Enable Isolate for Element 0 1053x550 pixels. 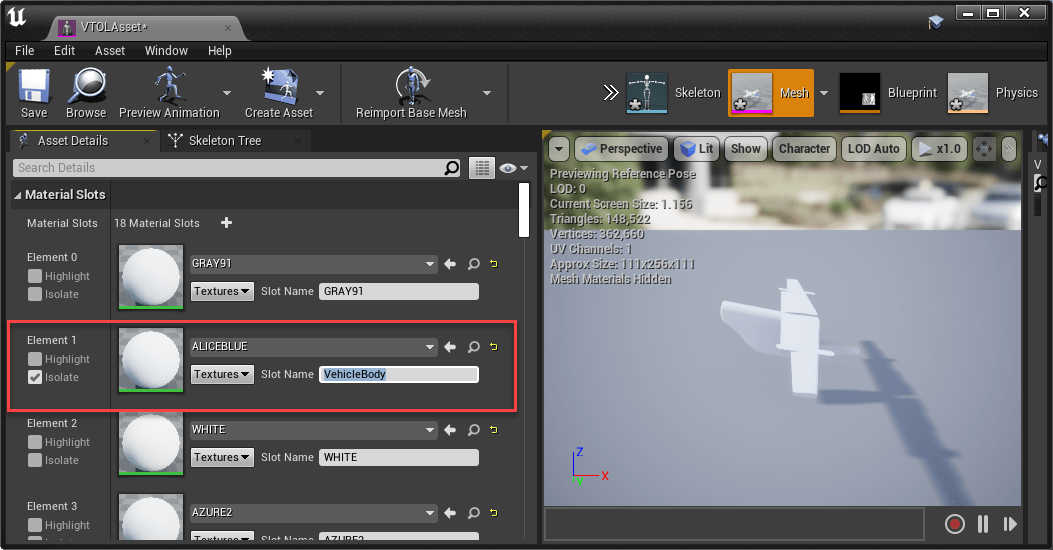(x=35, y=294)
